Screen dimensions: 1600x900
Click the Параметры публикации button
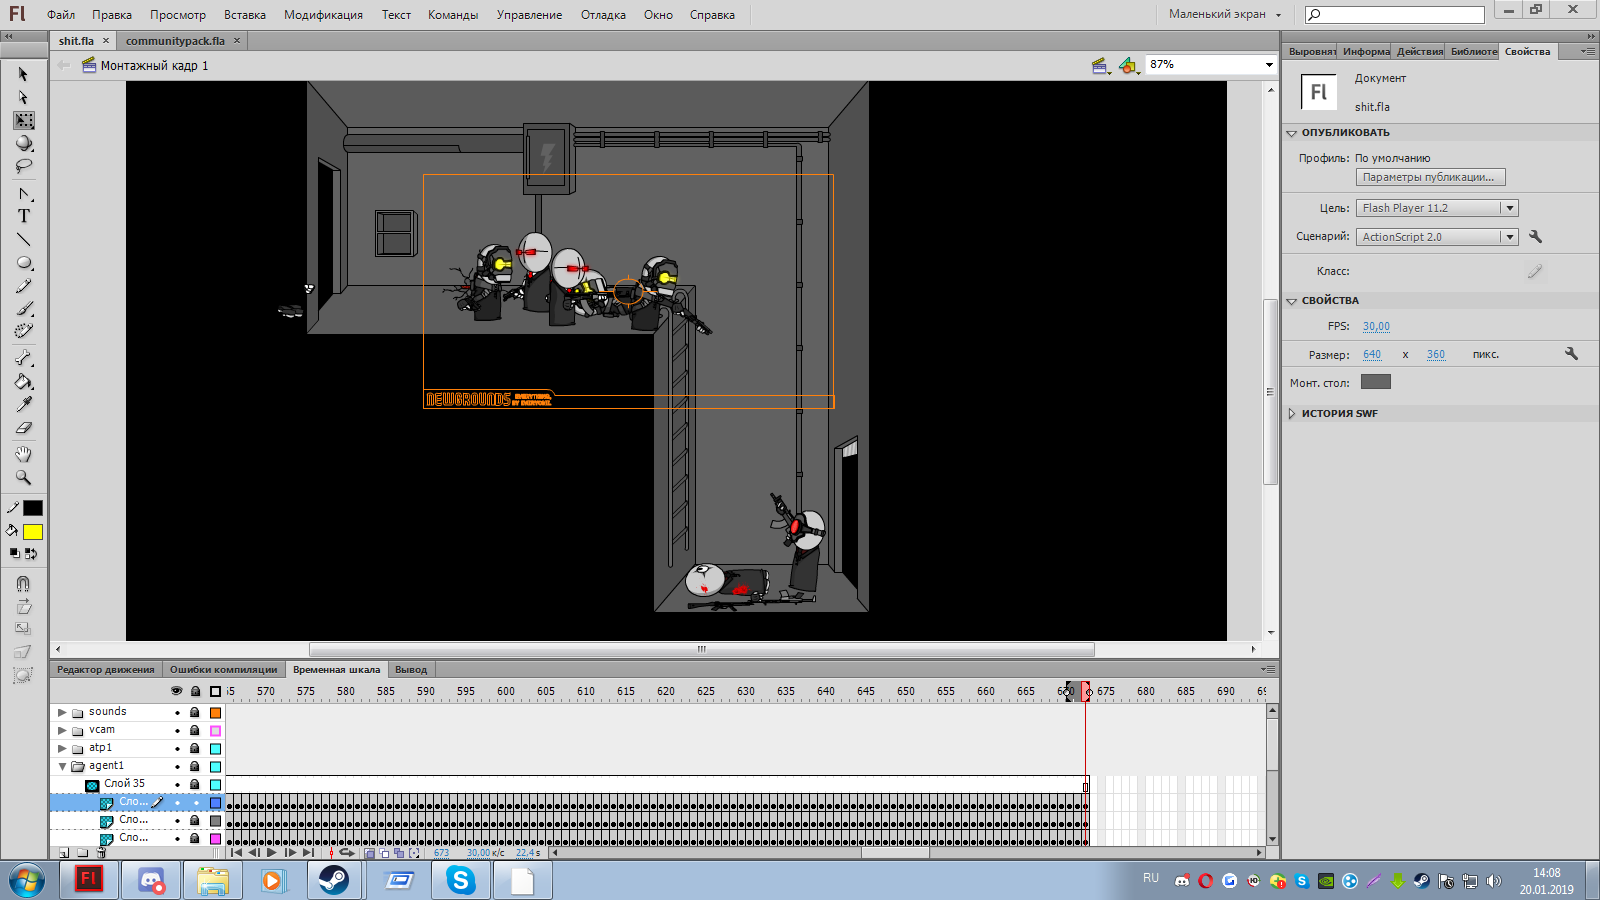pos(1430,177)
